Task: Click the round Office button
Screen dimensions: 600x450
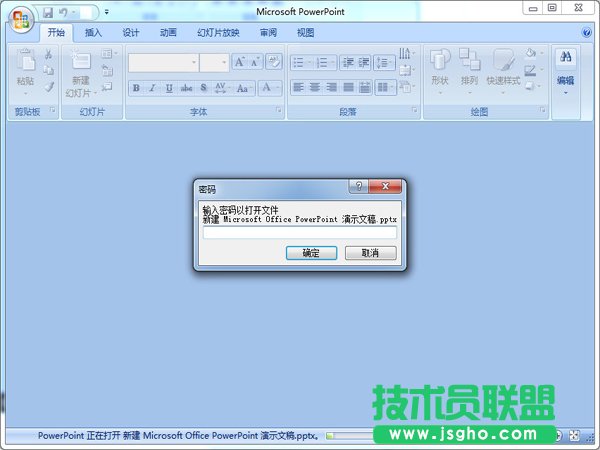Action: [x=19, y=18]
